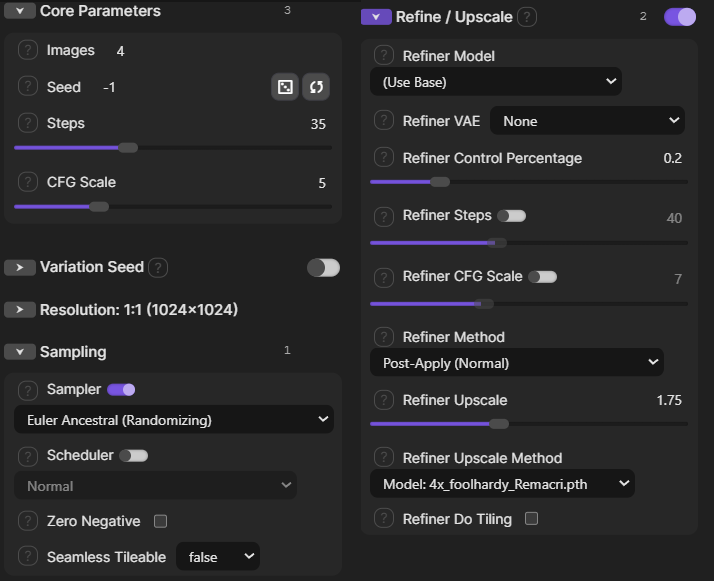The width and height of the screenshot is (714, 581).
Task: Disable the Refine / Upscale group toggle
Action: 680,17
